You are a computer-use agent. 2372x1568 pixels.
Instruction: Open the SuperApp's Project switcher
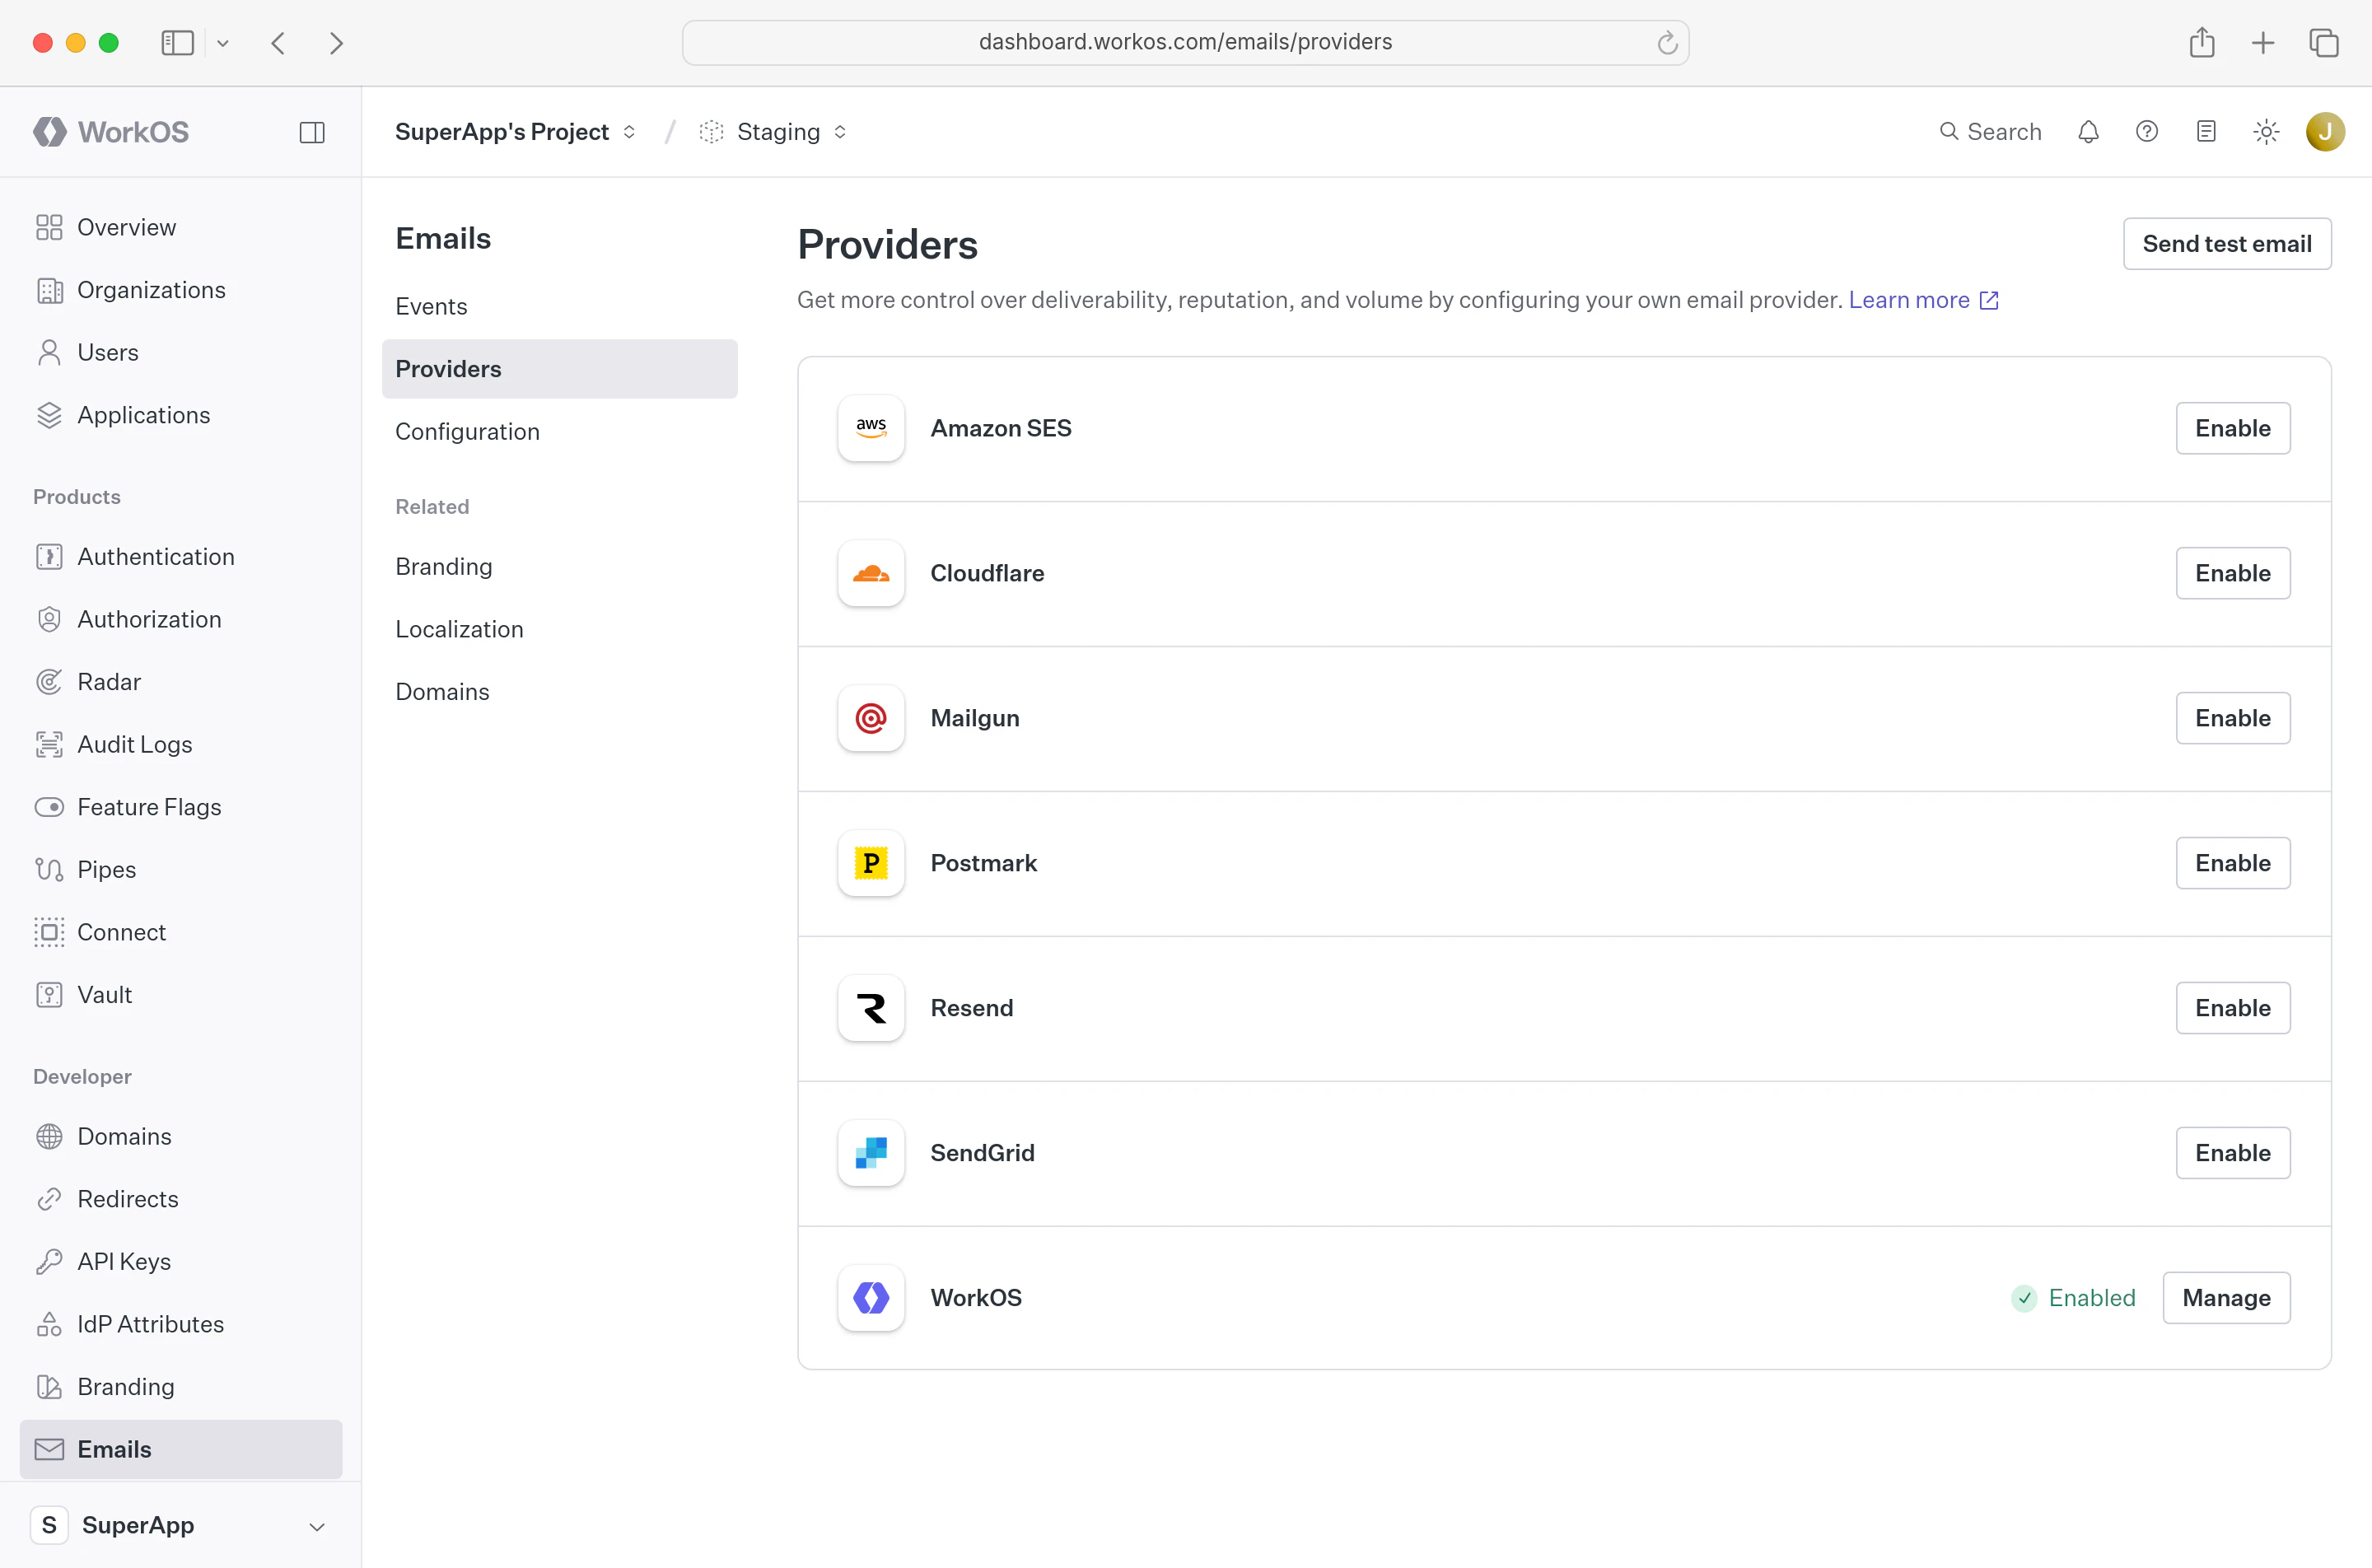(x=515, y=132)
